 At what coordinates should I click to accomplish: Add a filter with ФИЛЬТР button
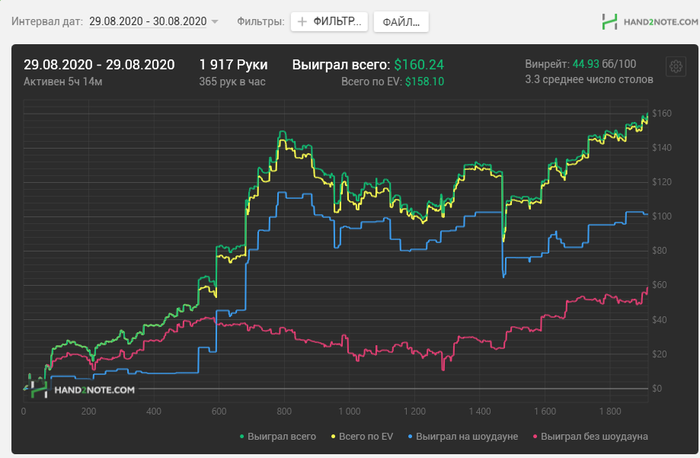(329, 21)
